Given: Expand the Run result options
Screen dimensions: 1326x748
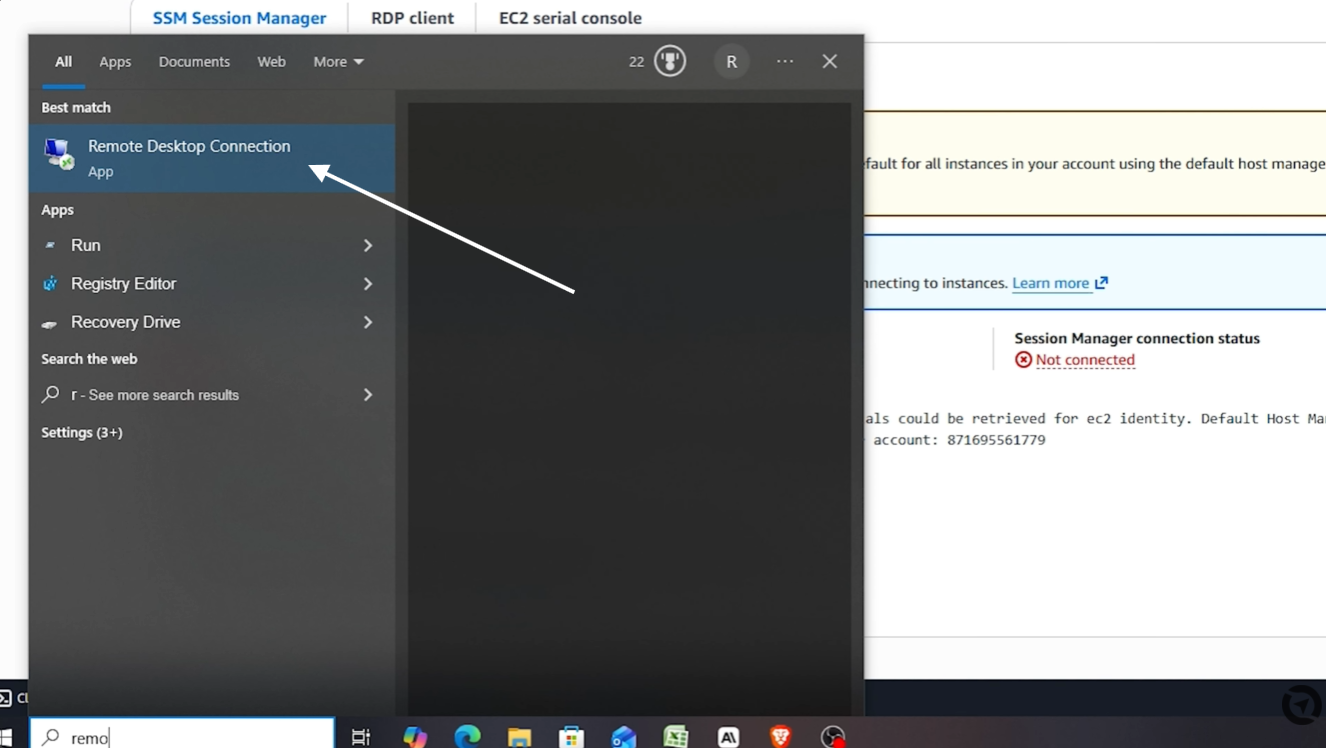Looking at the screenshot, I should pos(368,245).
